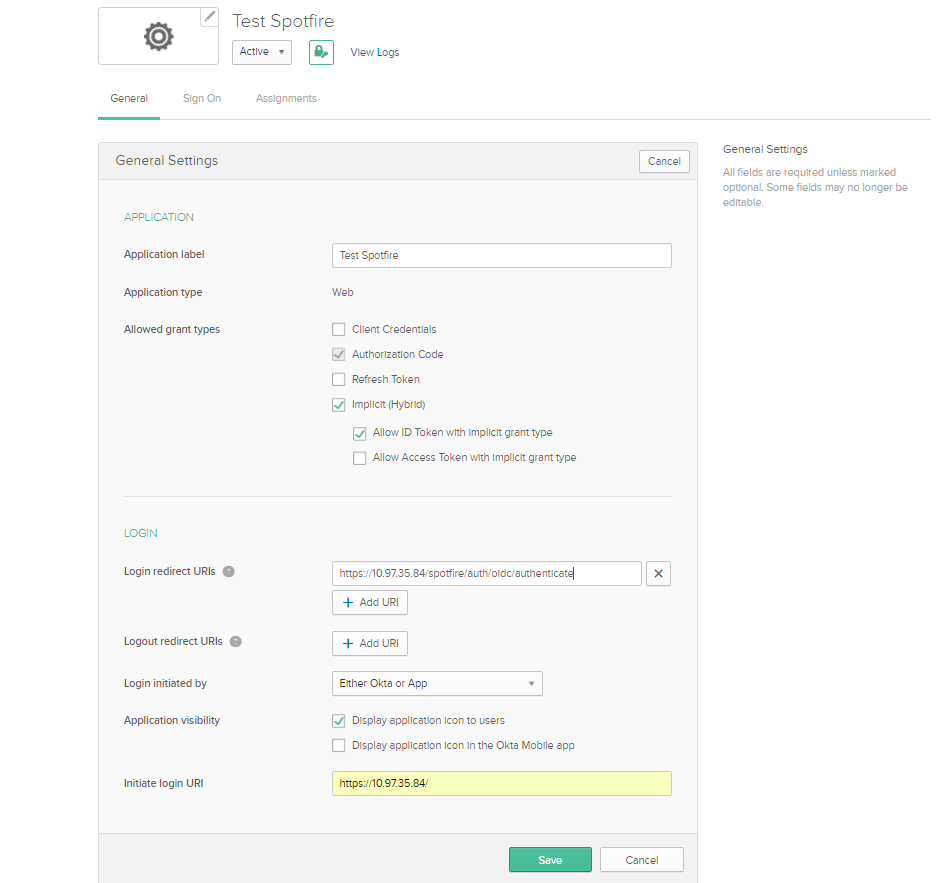937x883 pixels.
Task: Click the gear application logo icon
Action: [157, 36]
